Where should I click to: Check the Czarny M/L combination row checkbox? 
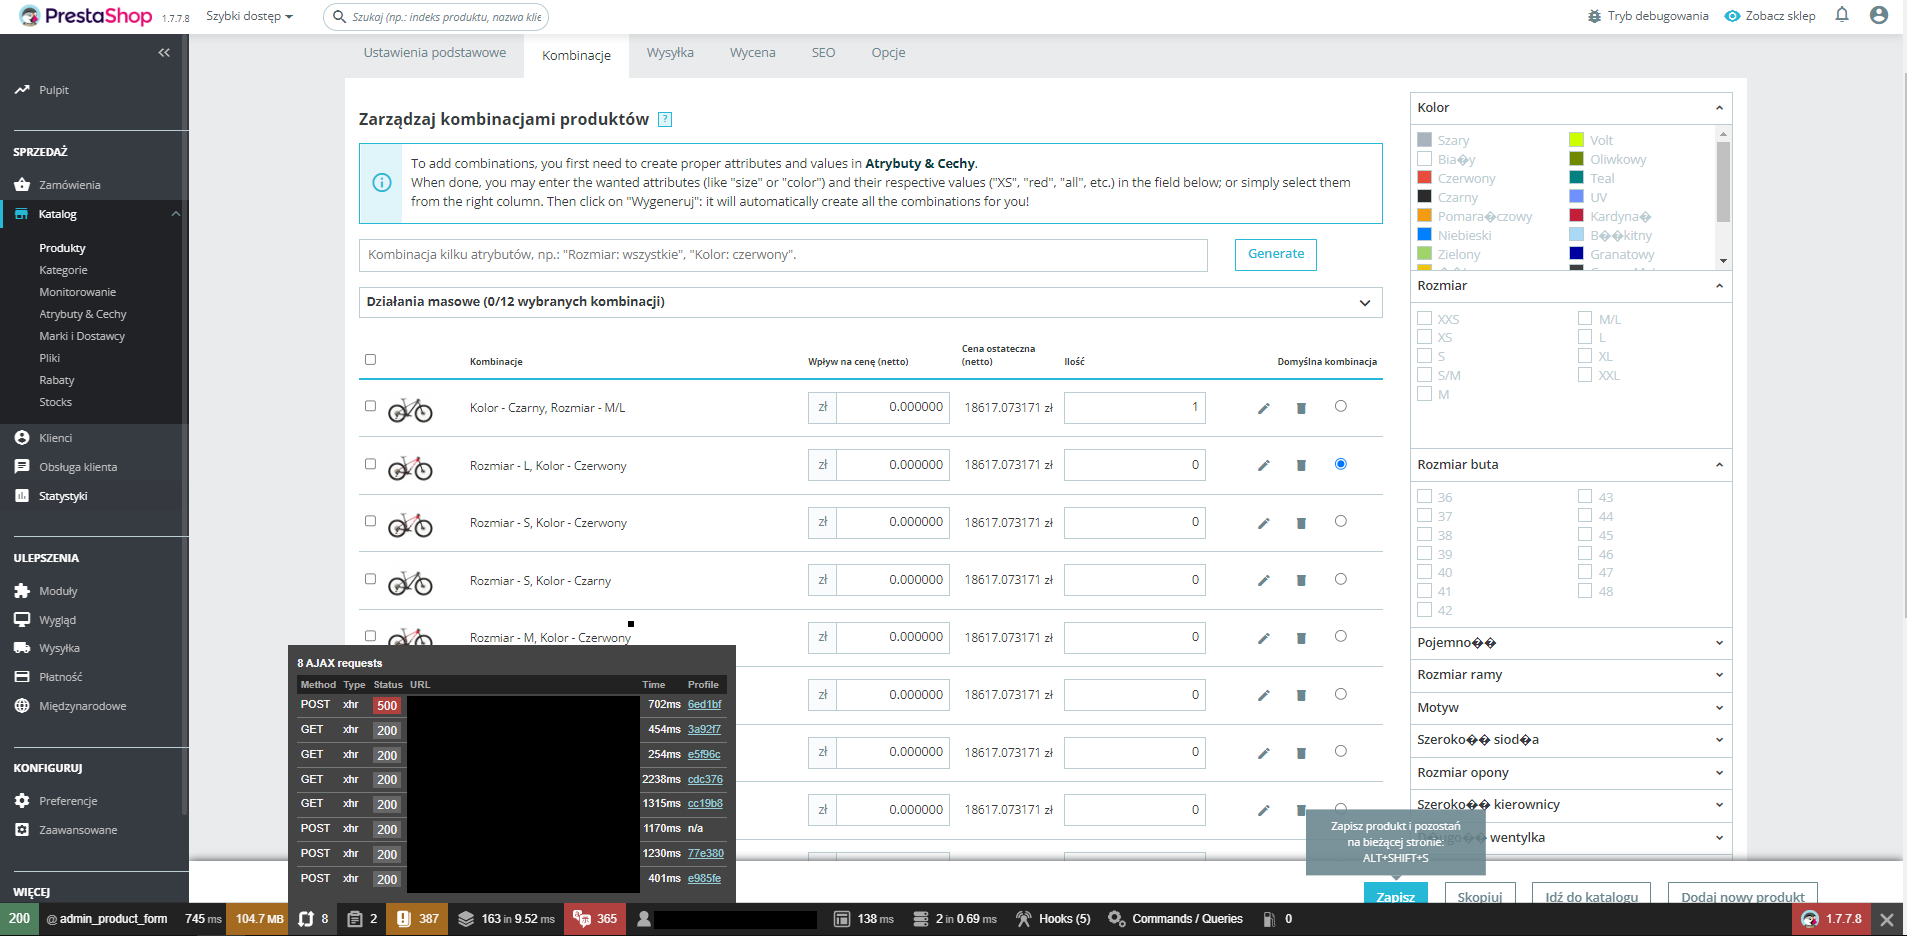point(370,406)
